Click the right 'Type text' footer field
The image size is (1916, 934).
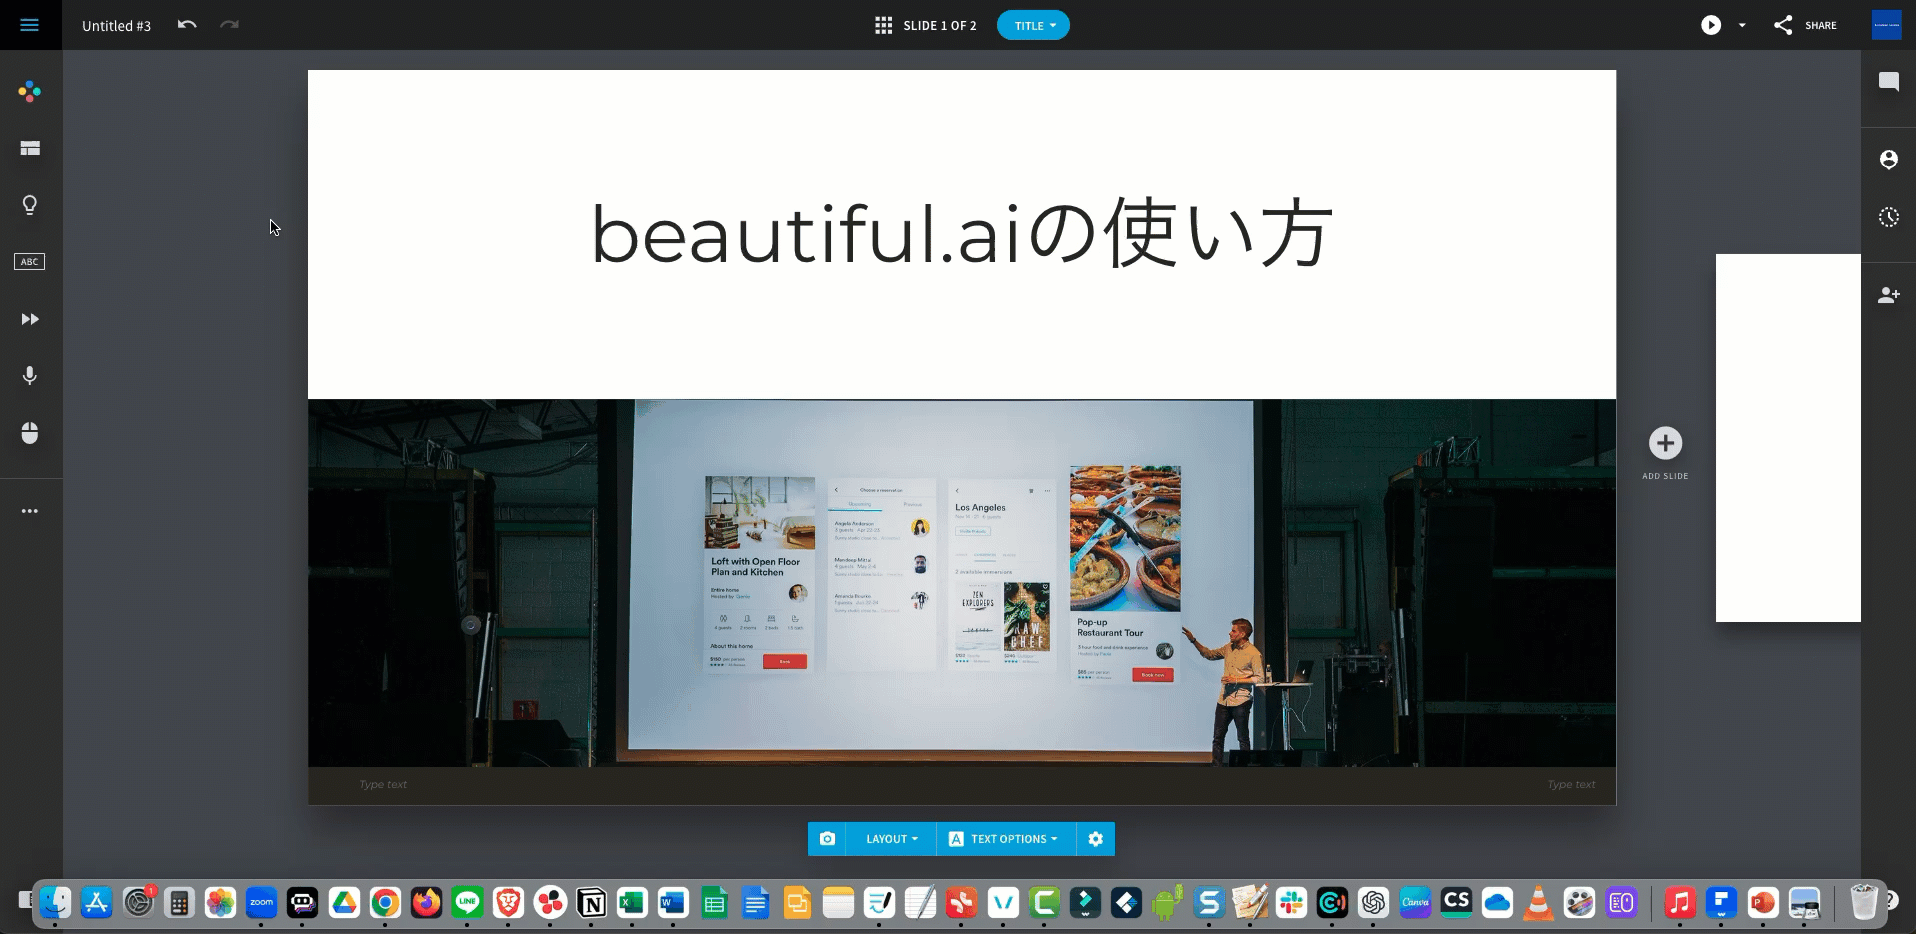pyautogui.click(x=1571, y=785)
